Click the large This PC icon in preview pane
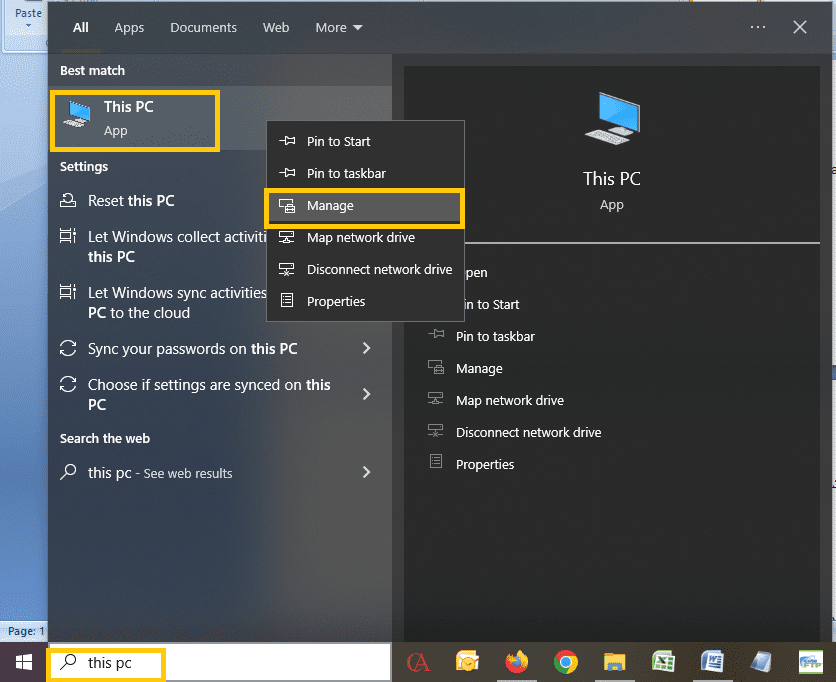This screenshot has height=682, width=836. click(612, 118)
